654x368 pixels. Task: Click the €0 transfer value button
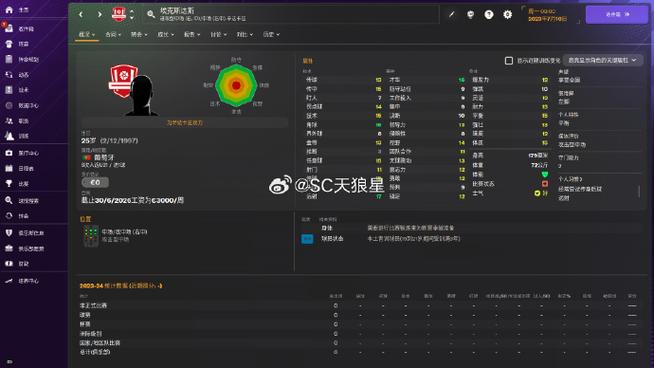pos(95,182)
